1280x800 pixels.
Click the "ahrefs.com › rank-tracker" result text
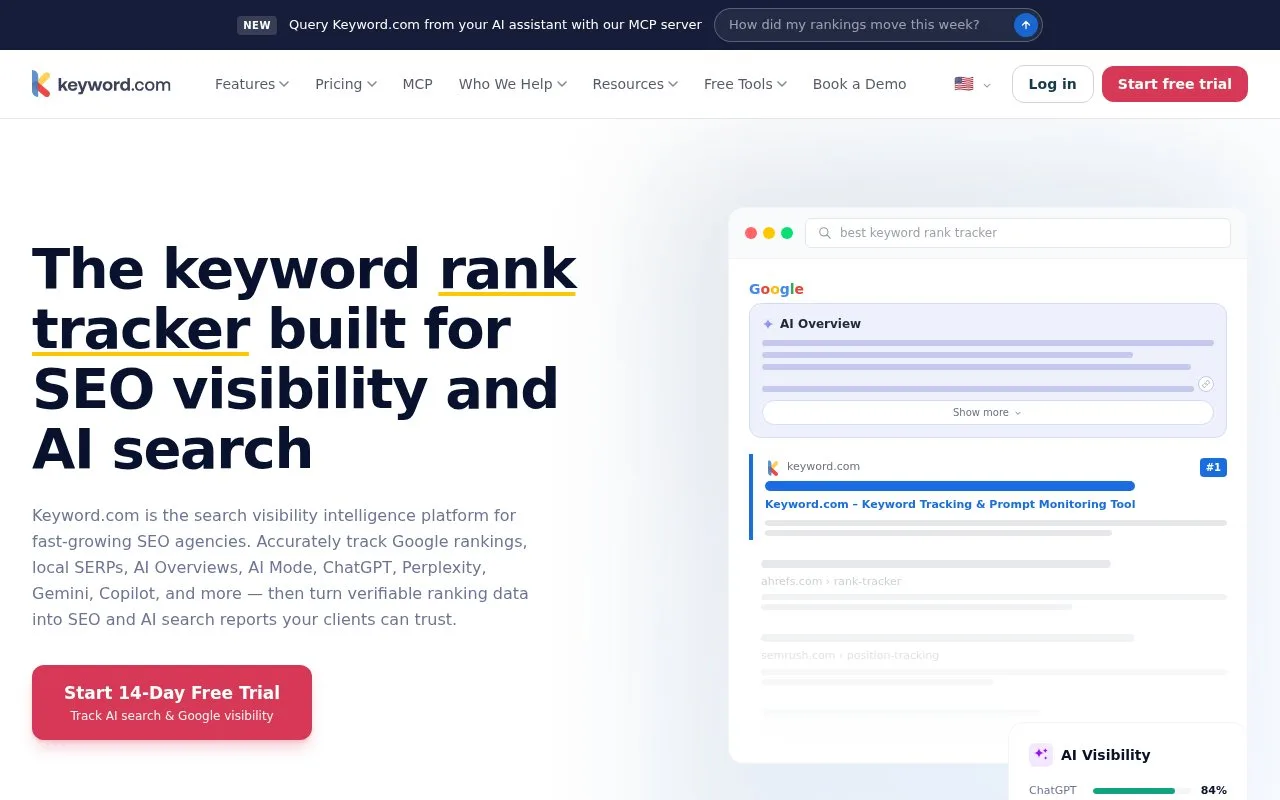(831, 582)
